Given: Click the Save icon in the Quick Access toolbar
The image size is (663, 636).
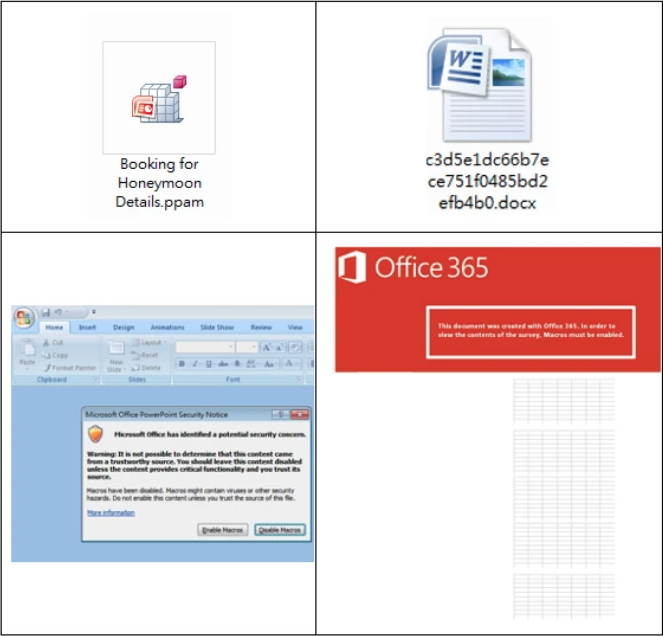Looking at the screenshot, I should tap(46, 313).
